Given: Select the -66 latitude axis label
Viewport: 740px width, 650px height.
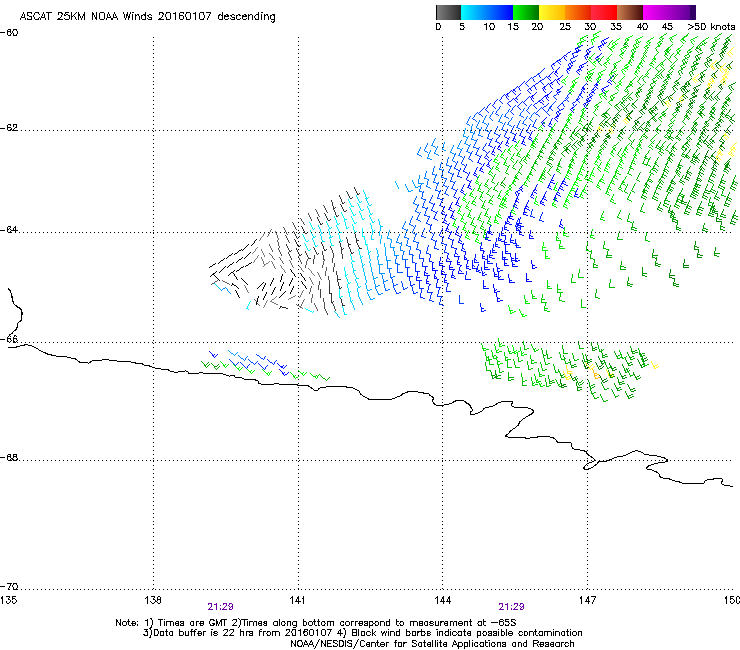Looking at the screenshot, I should (9, 339).
